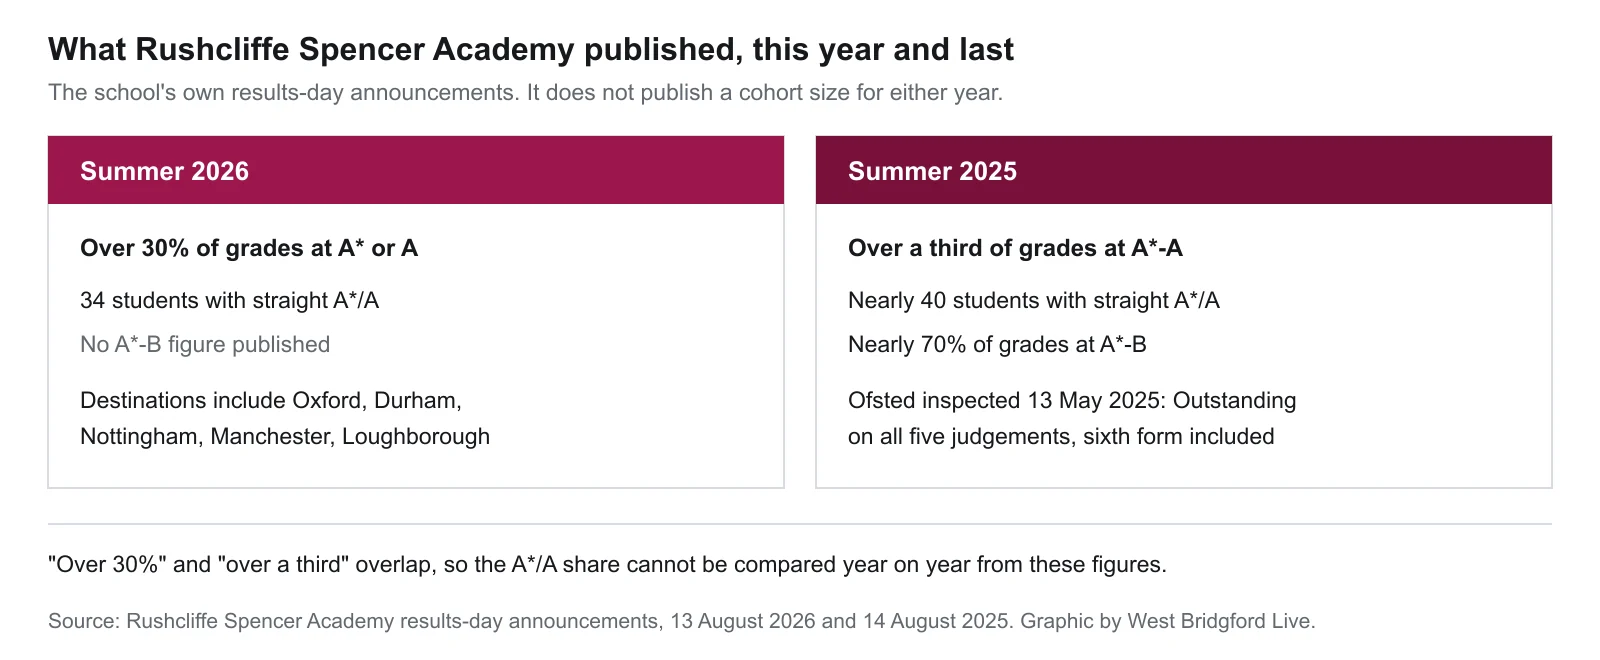Click the "Graphic by West Bridgford Live" credit
Viewport: 1600px width, 660px height.
point(1167,621)
